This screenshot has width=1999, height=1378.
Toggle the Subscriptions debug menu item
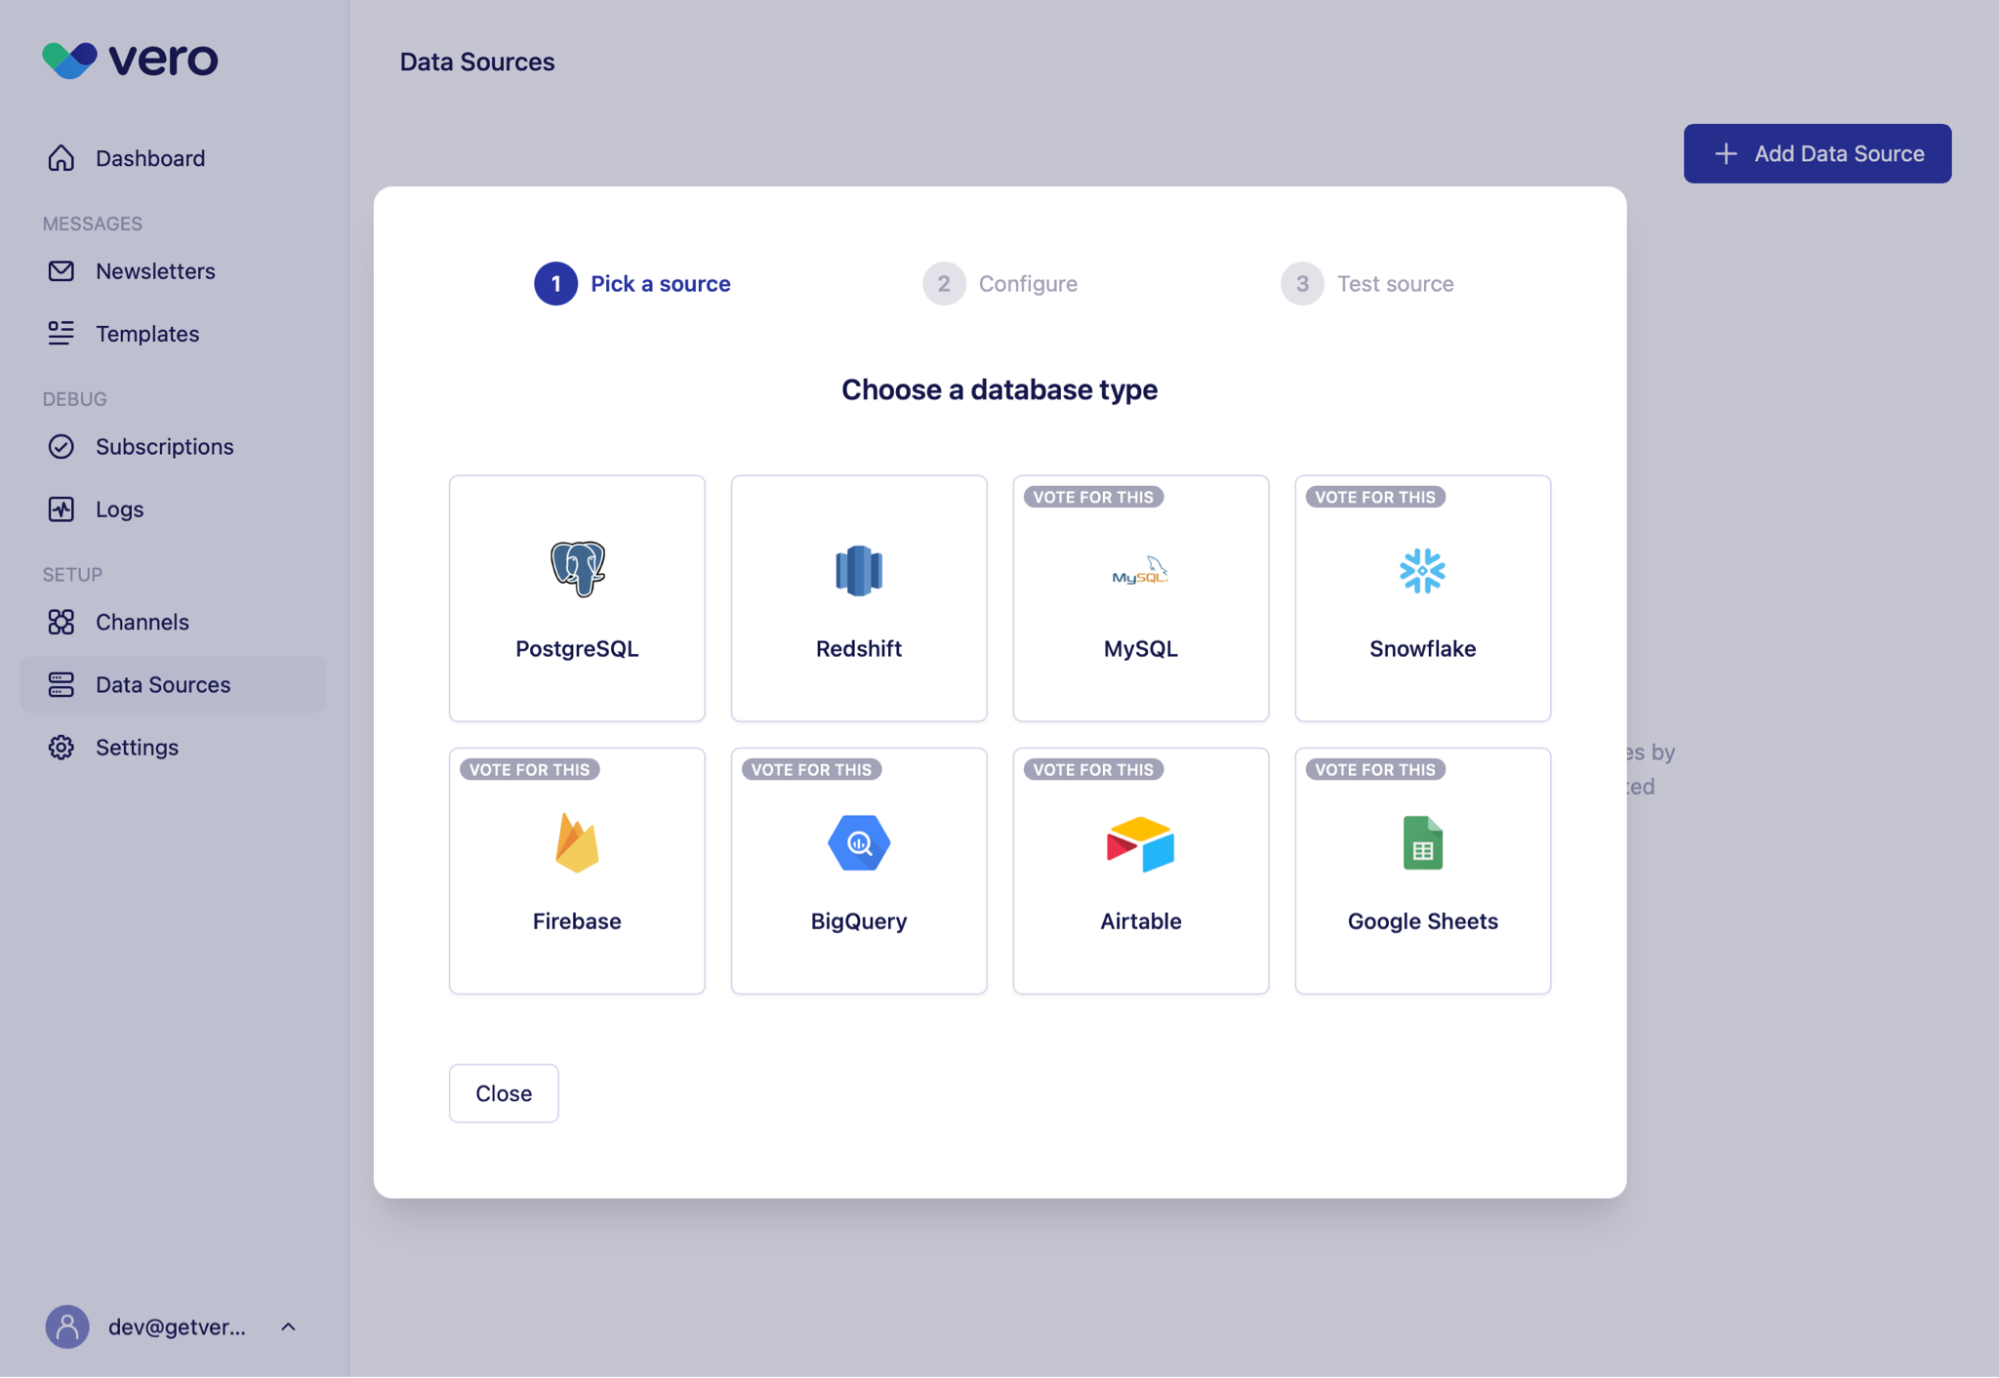click(164, 448)
